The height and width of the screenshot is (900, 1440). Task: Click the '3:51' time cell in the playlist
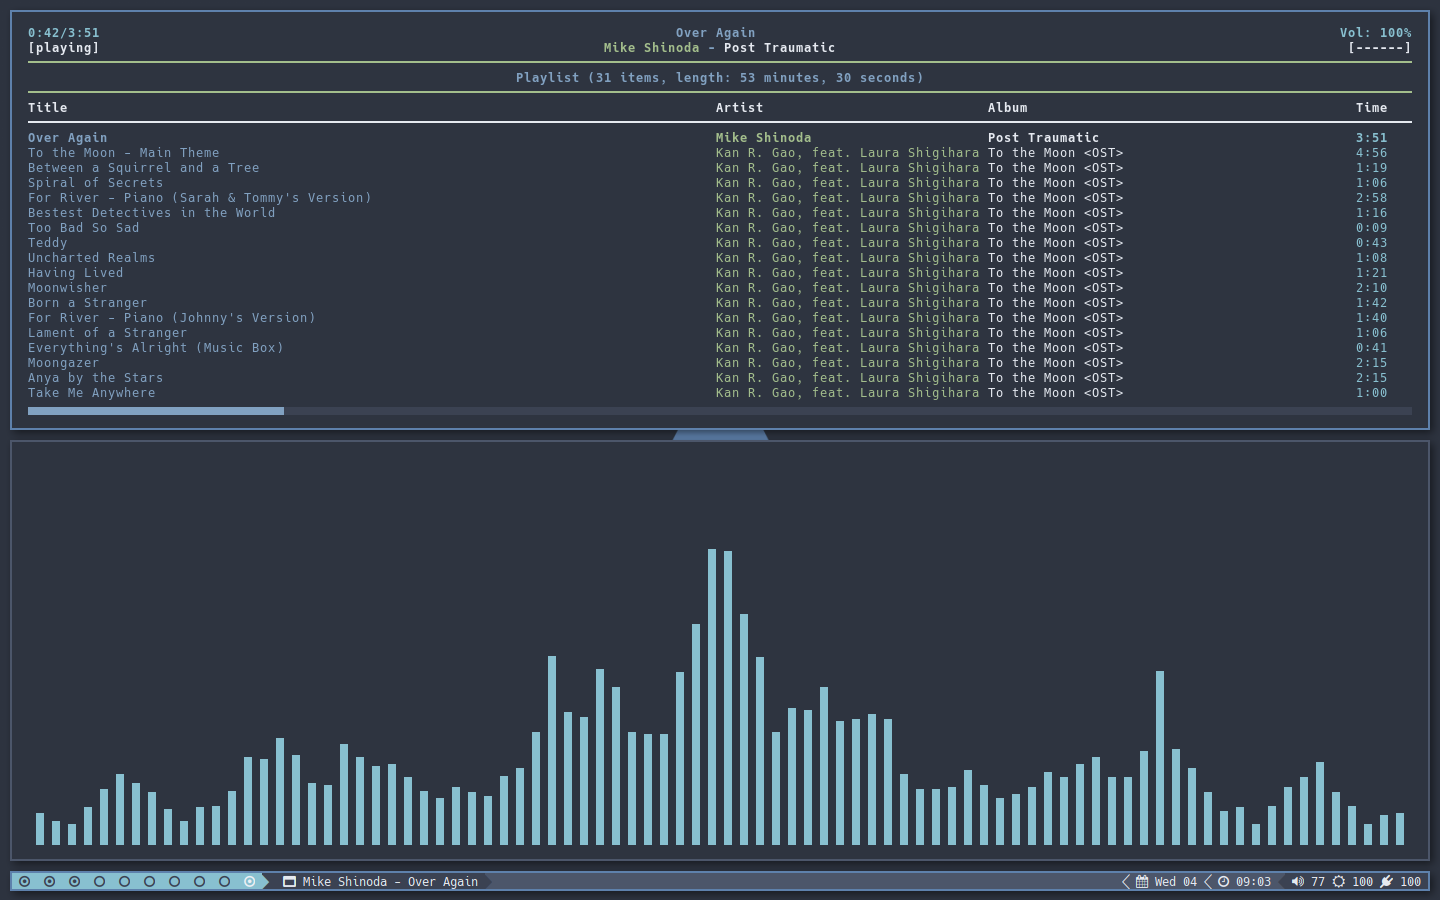1372,138
